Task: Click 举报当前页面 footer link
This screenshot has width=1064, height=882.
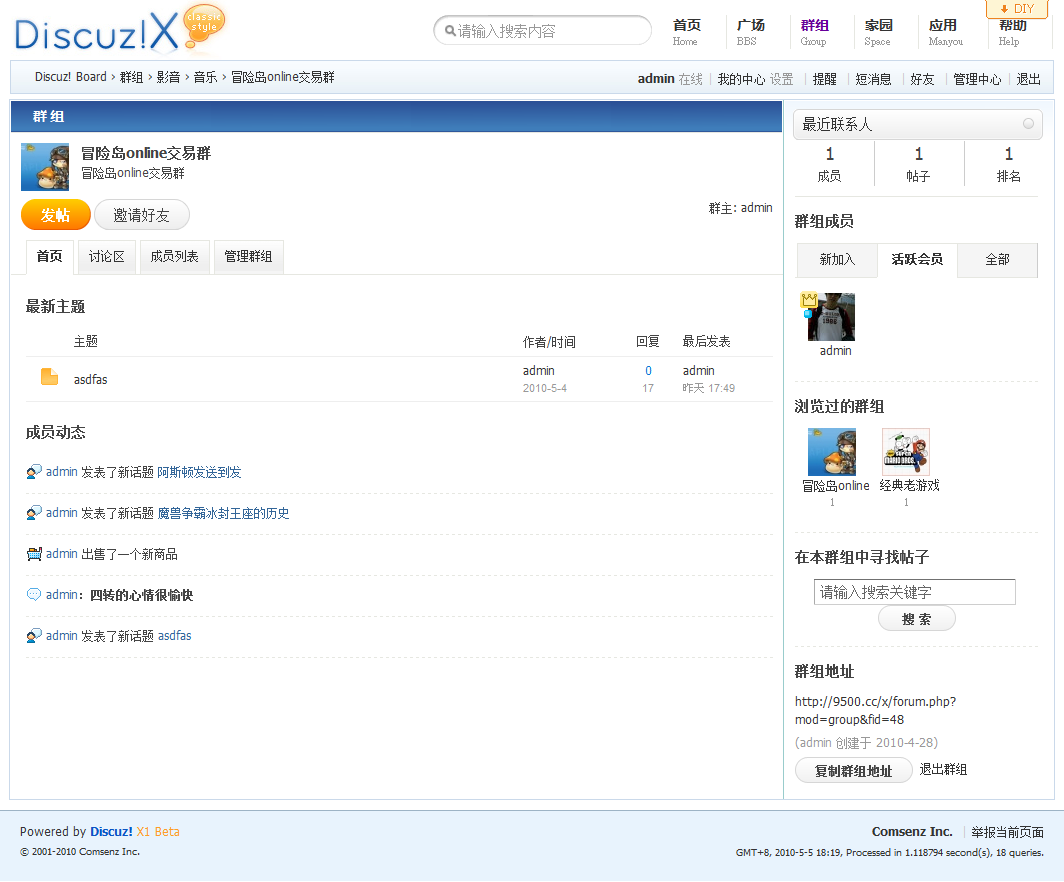Action: (x=1007, y=832)
